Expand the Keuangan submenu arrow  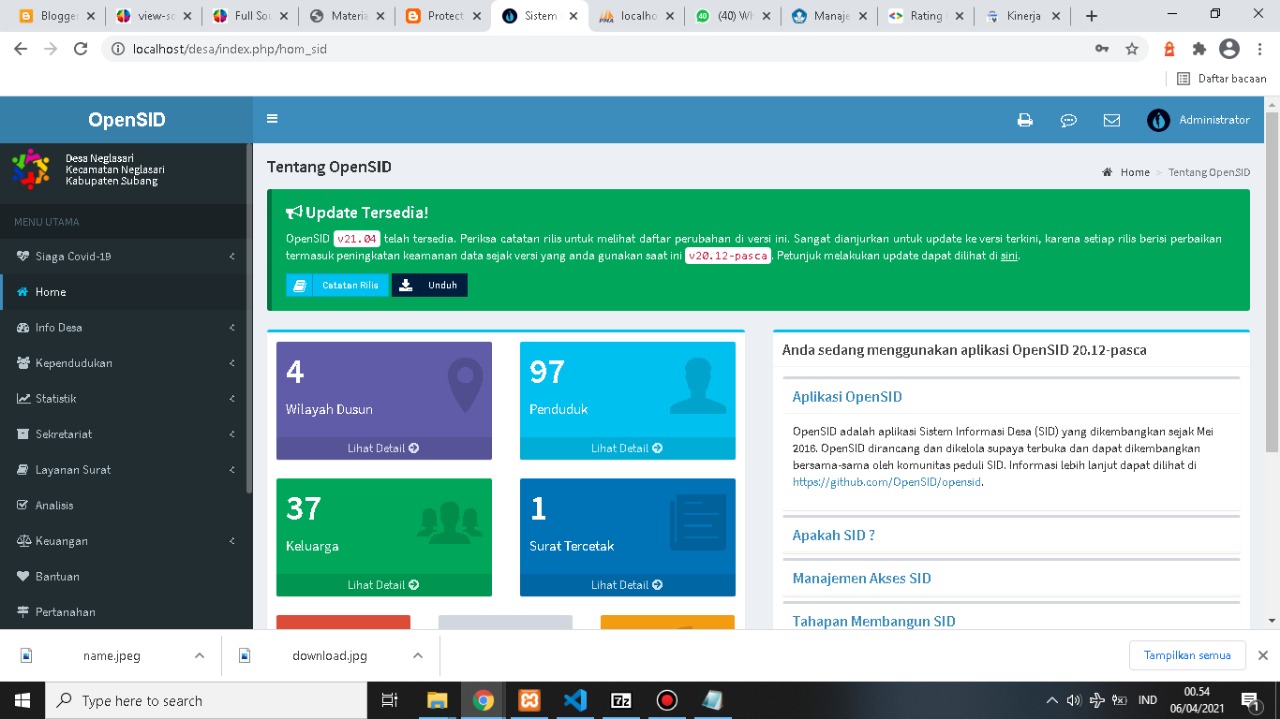click(232, 541)
